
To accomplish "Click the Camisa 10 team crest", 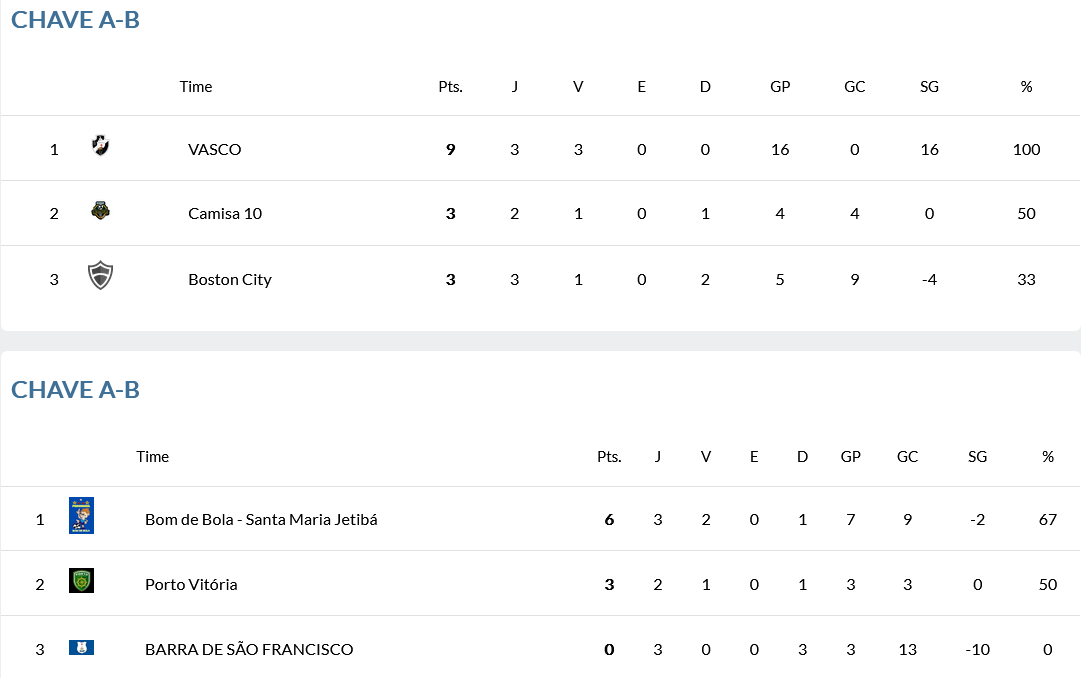I will (x=100, y=211).
